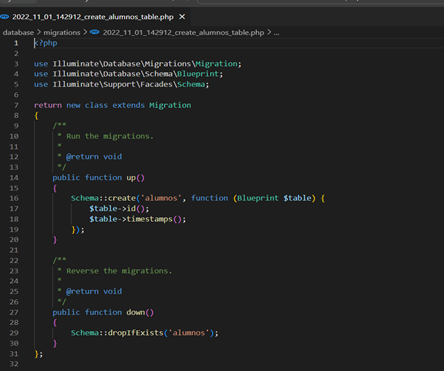Click the chevron after 'database' in breadcrumb
Viewport: 444px width, 371px height.
39,32
